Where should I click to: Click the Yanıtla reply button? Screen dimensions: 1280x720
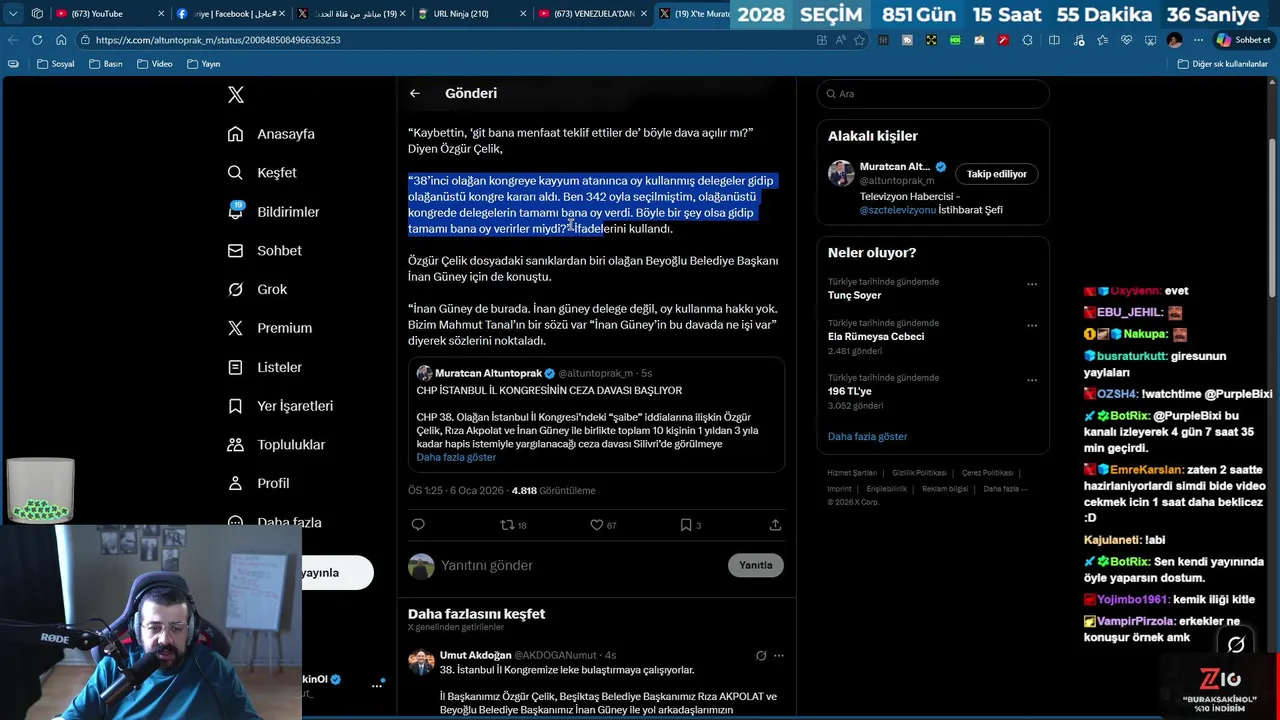[755, 565]
